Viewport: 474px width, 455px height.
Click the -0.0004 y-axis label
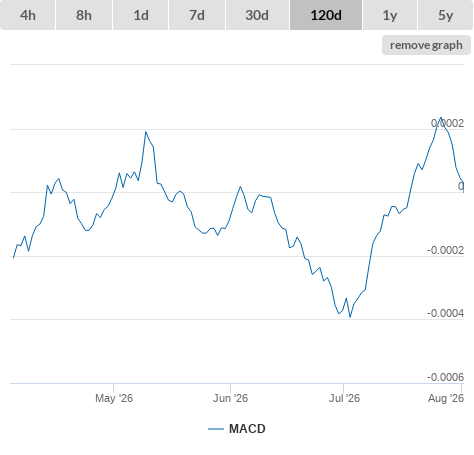coord(445,313)
